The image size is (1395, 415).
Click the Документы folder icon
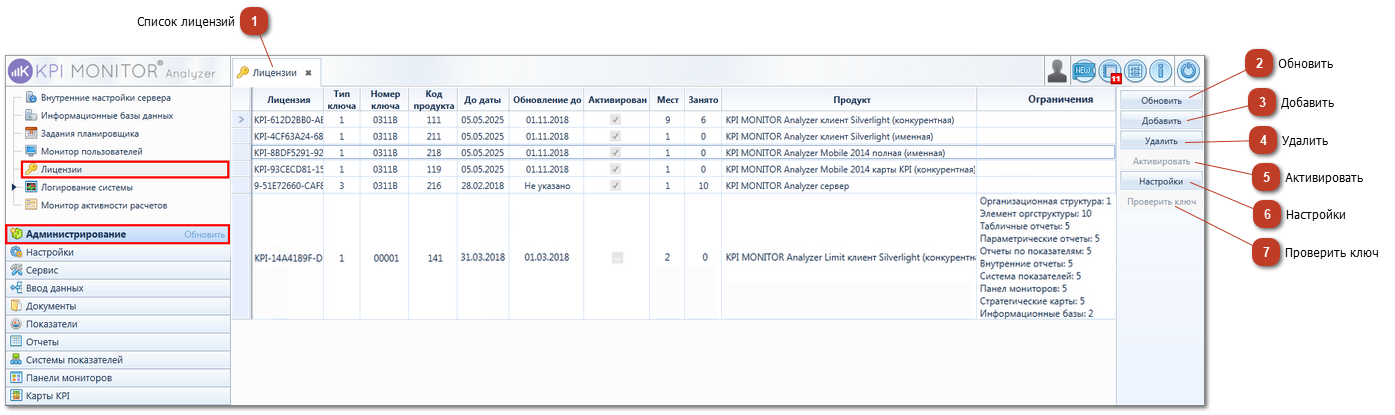[16, 306]
